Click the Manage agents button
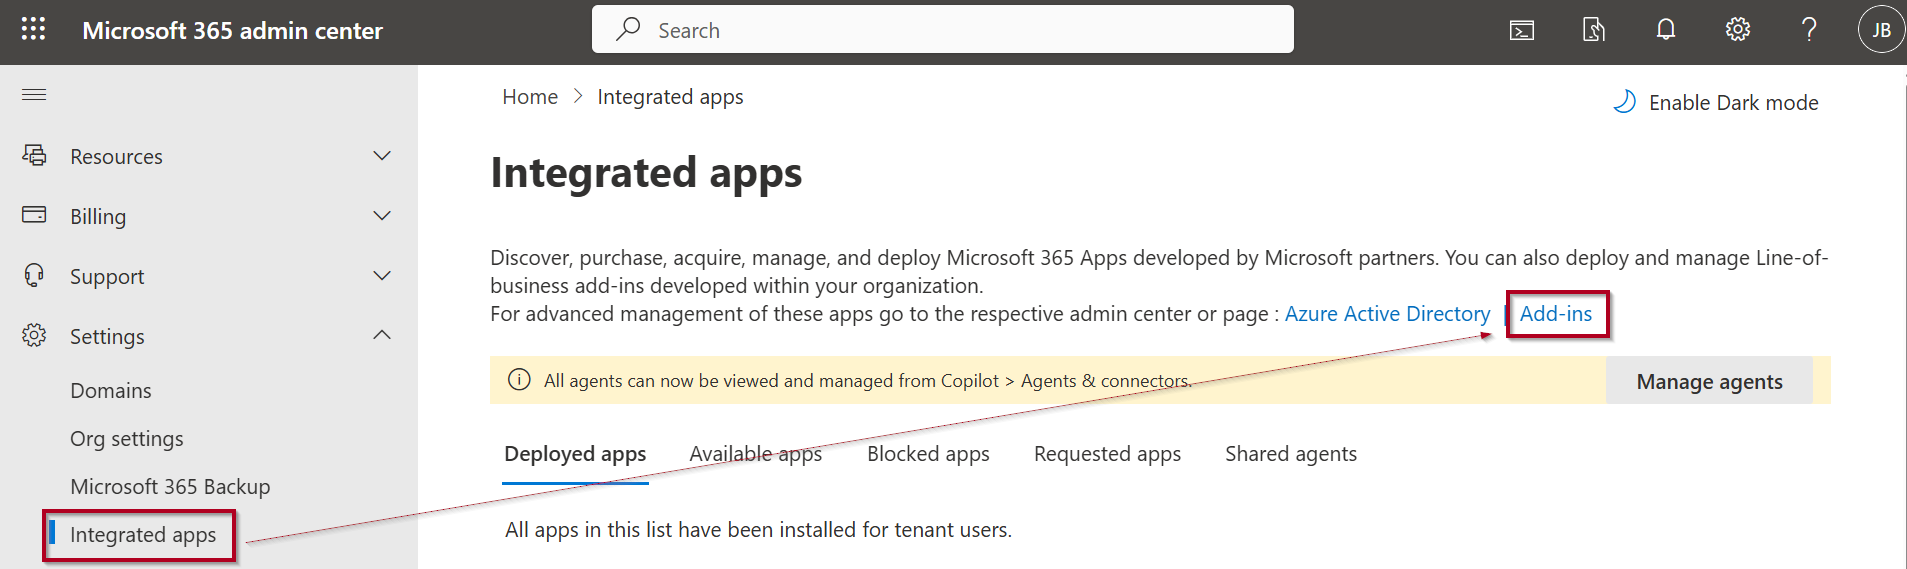 coord(1709,381)
